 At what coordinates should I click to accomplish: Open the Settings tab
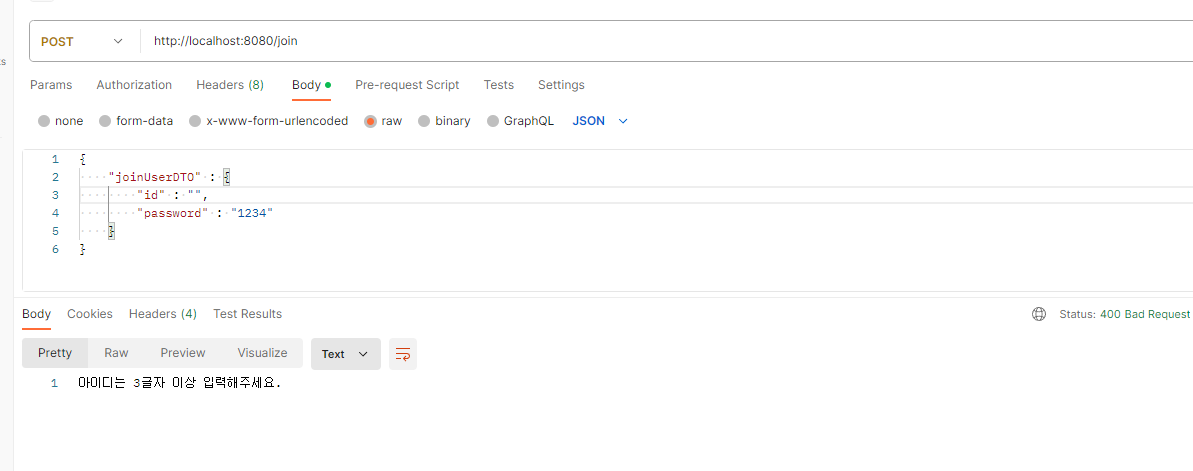[561, 85]
